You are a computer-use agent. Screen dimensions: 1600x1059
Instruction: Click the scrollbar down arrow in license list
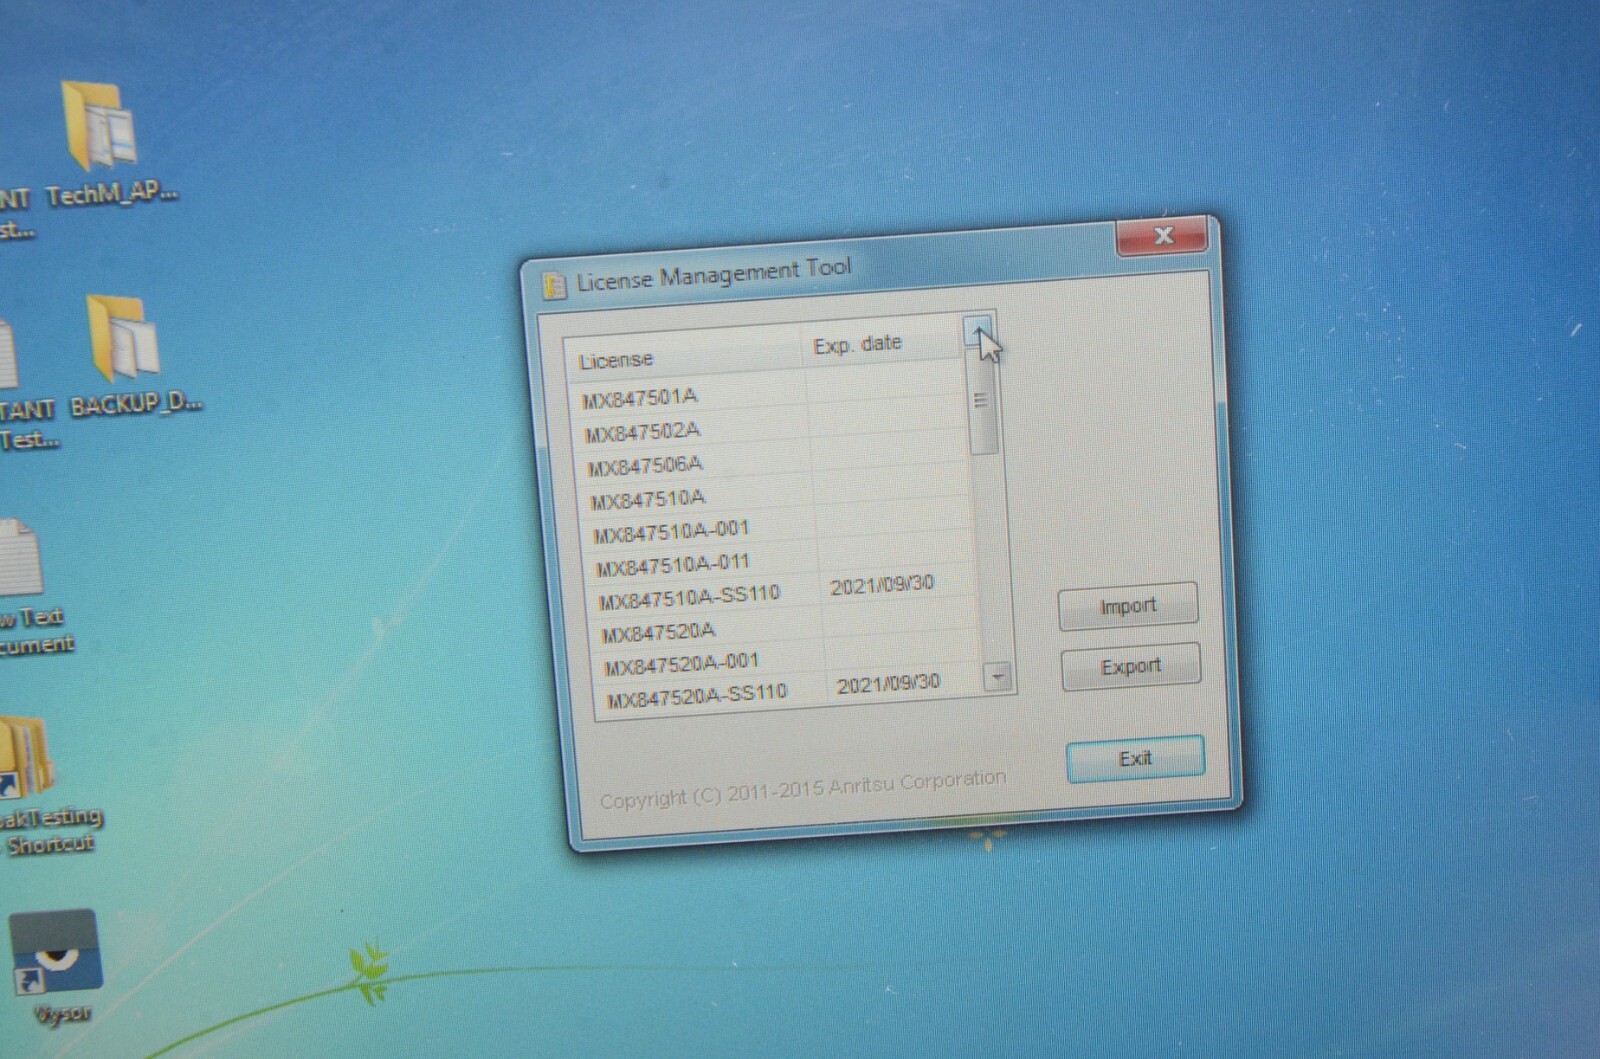998,677
